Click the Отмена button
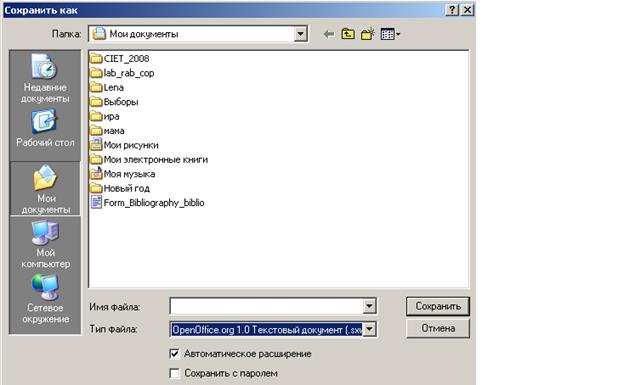The height and width of the screenshot is (385, 618). click(x=438, y=328)
